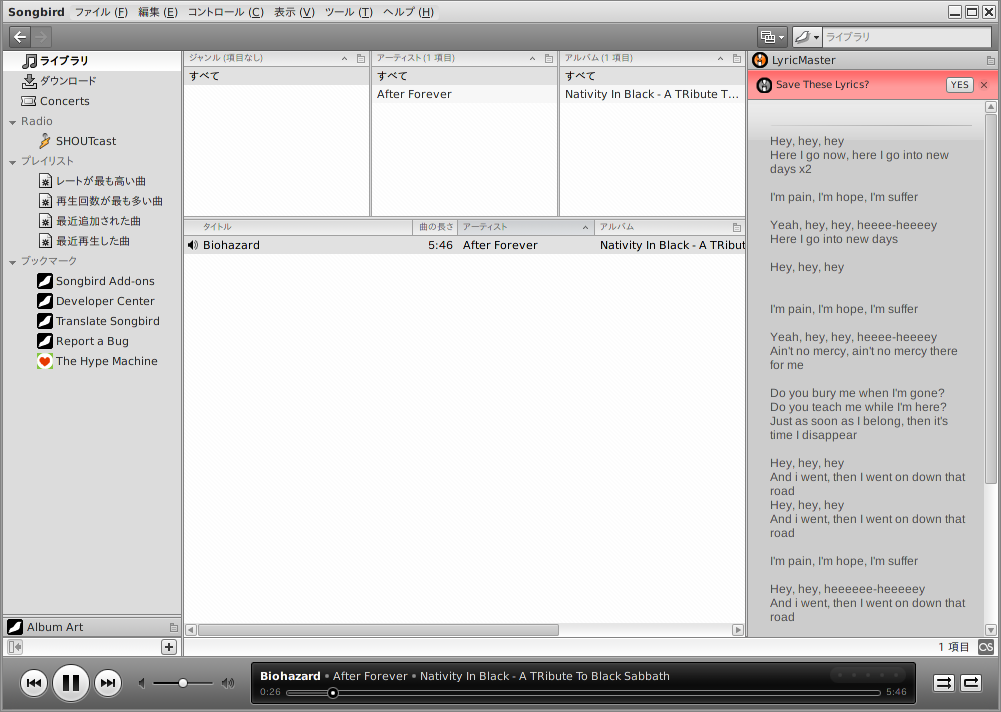Toggle shuffle mode
The image size is (1001, 712).
[943, 683]
